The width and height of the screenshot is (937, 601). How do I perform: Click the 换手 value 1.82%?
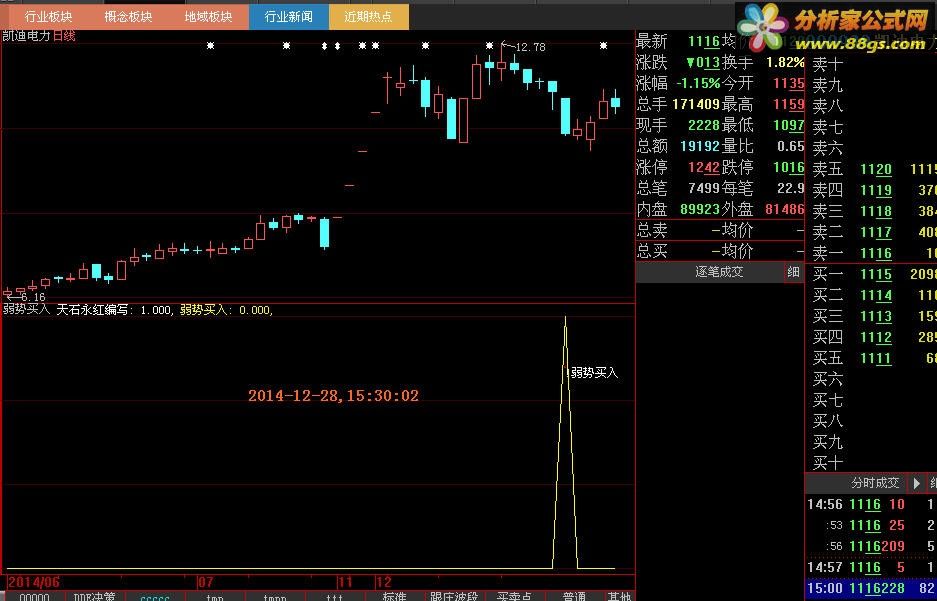click(x=785, y=62)
